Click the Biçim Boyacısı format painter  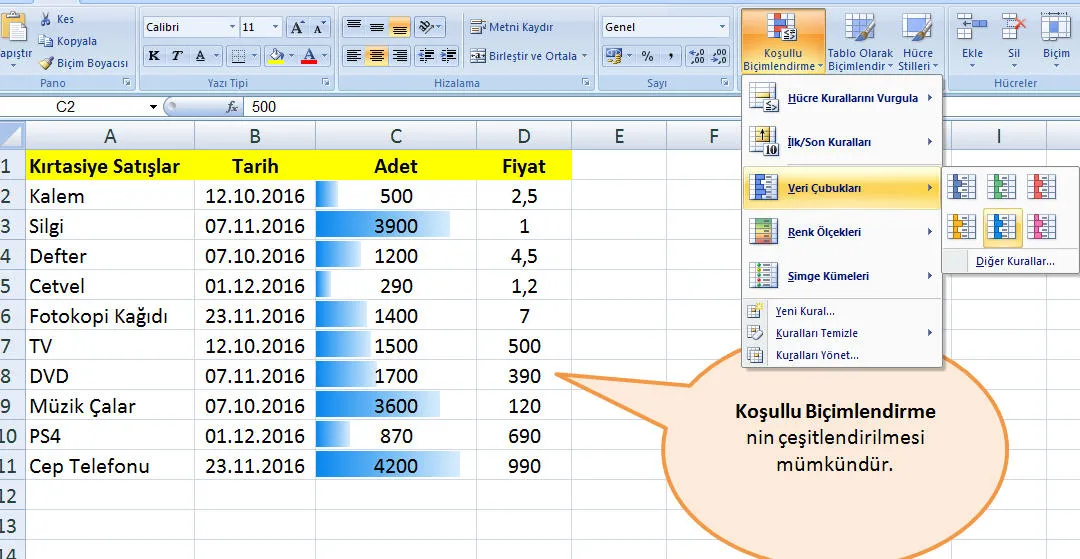(x=82, y=63)
